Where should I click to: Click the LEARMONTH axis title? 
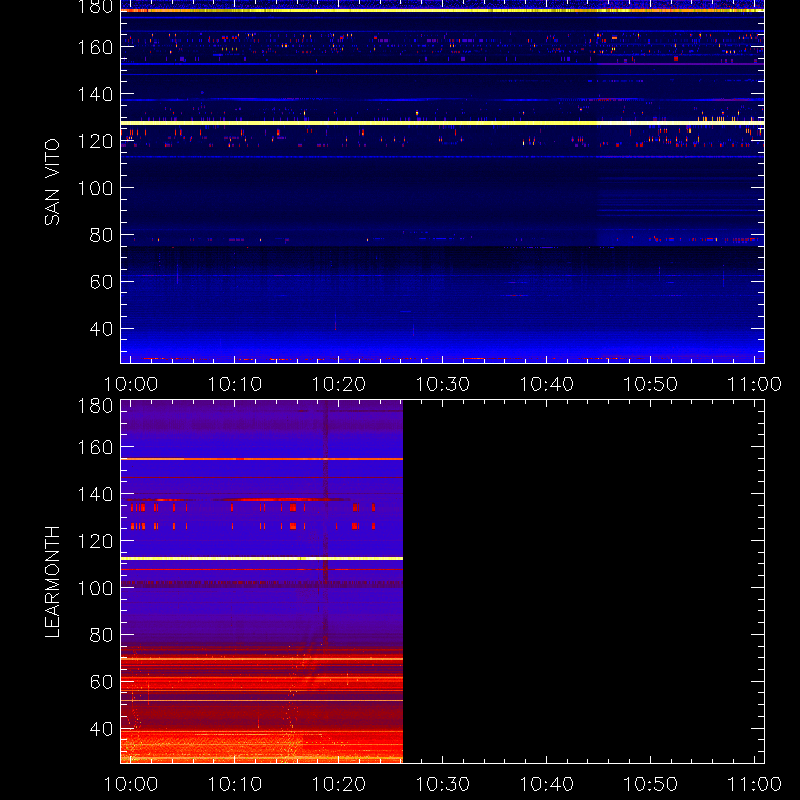coord(52,582)
